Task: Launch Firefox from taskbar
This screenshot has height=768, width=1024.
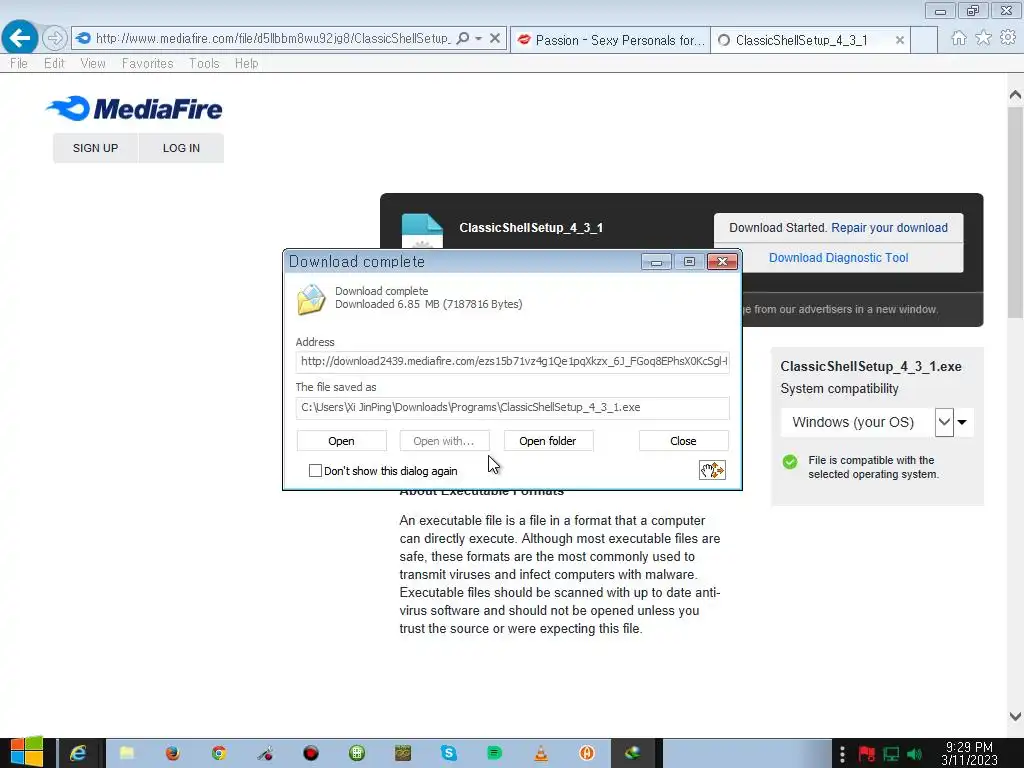Action: click(172, 754)
